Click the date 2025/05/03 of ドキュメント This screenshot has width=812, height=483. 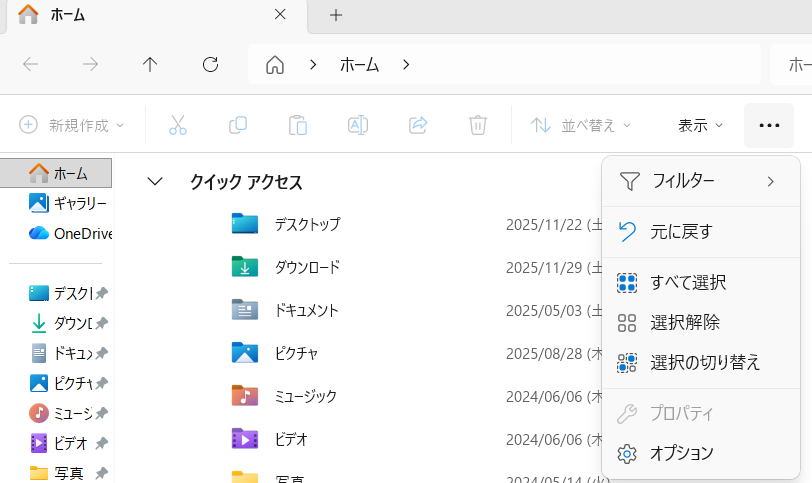pyautogui.click(x=554, y=311)
